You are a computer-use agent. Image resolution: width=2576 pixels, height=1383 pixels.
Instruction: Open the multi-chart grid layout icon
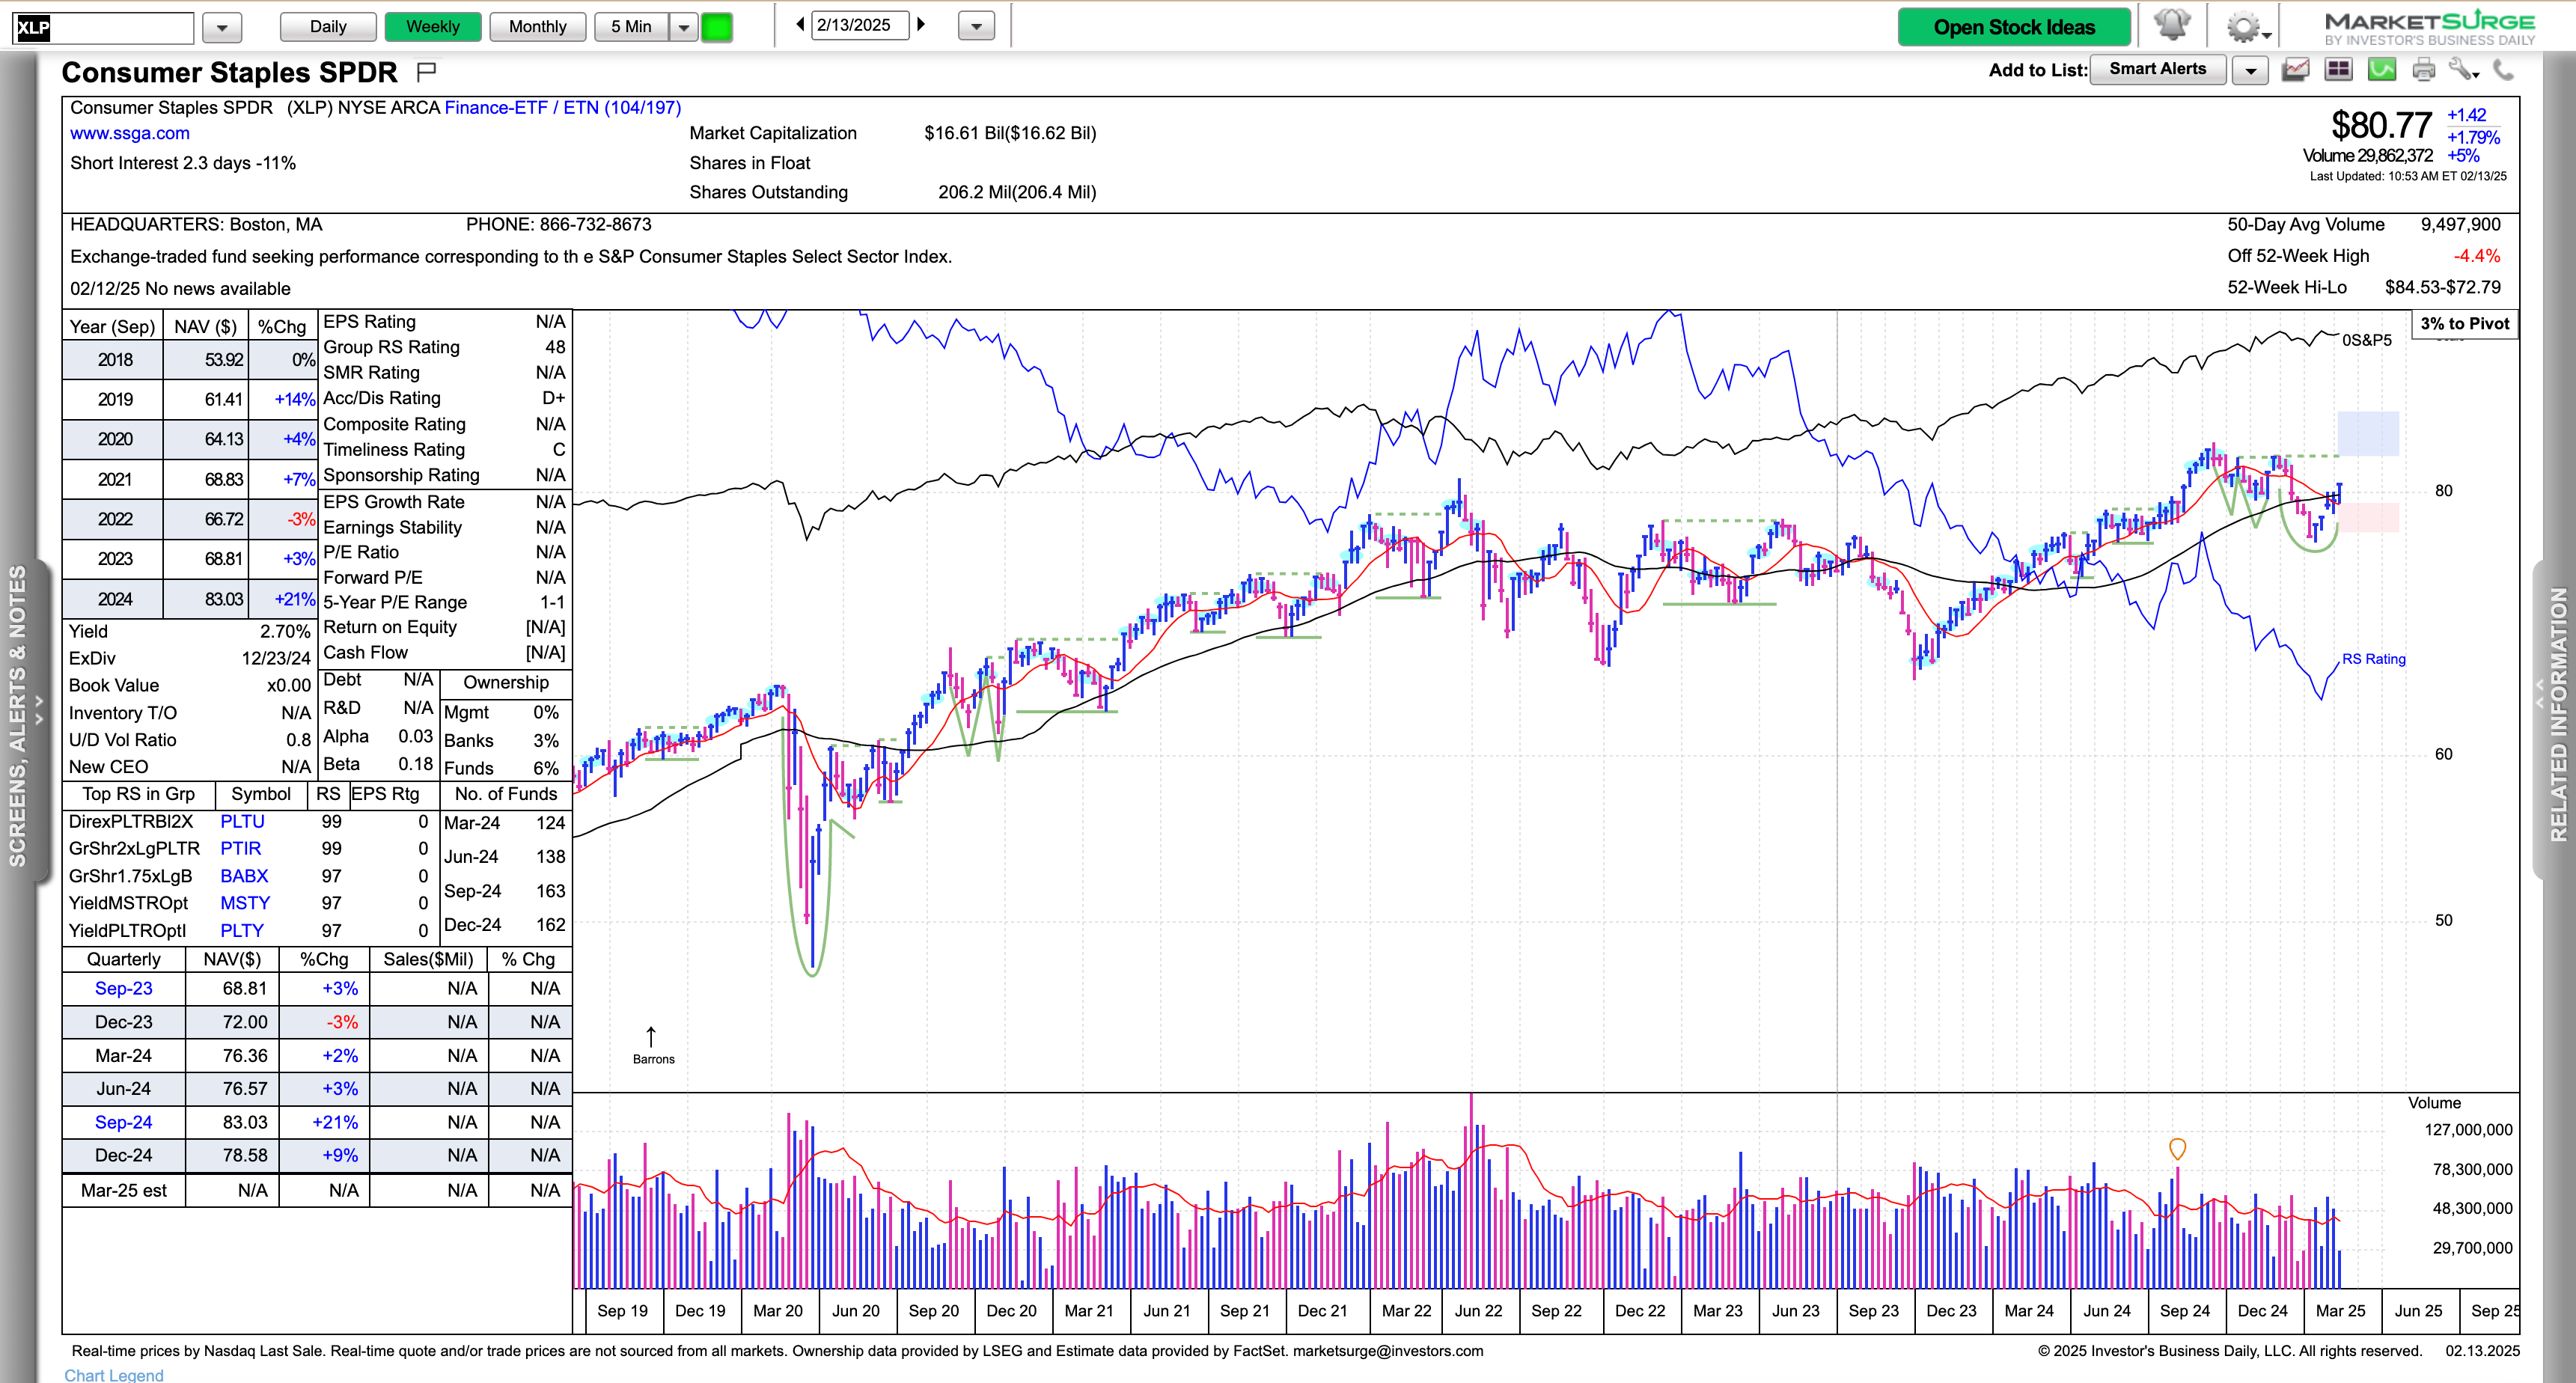pos(2338,70)
